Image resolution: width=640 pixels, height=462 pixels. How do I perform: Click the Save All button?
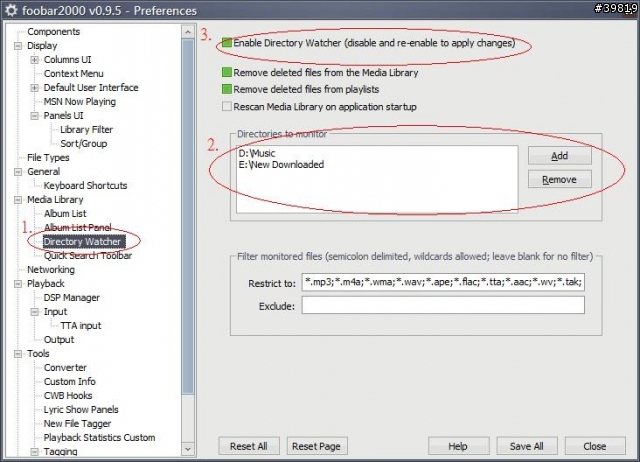(527, 446)
